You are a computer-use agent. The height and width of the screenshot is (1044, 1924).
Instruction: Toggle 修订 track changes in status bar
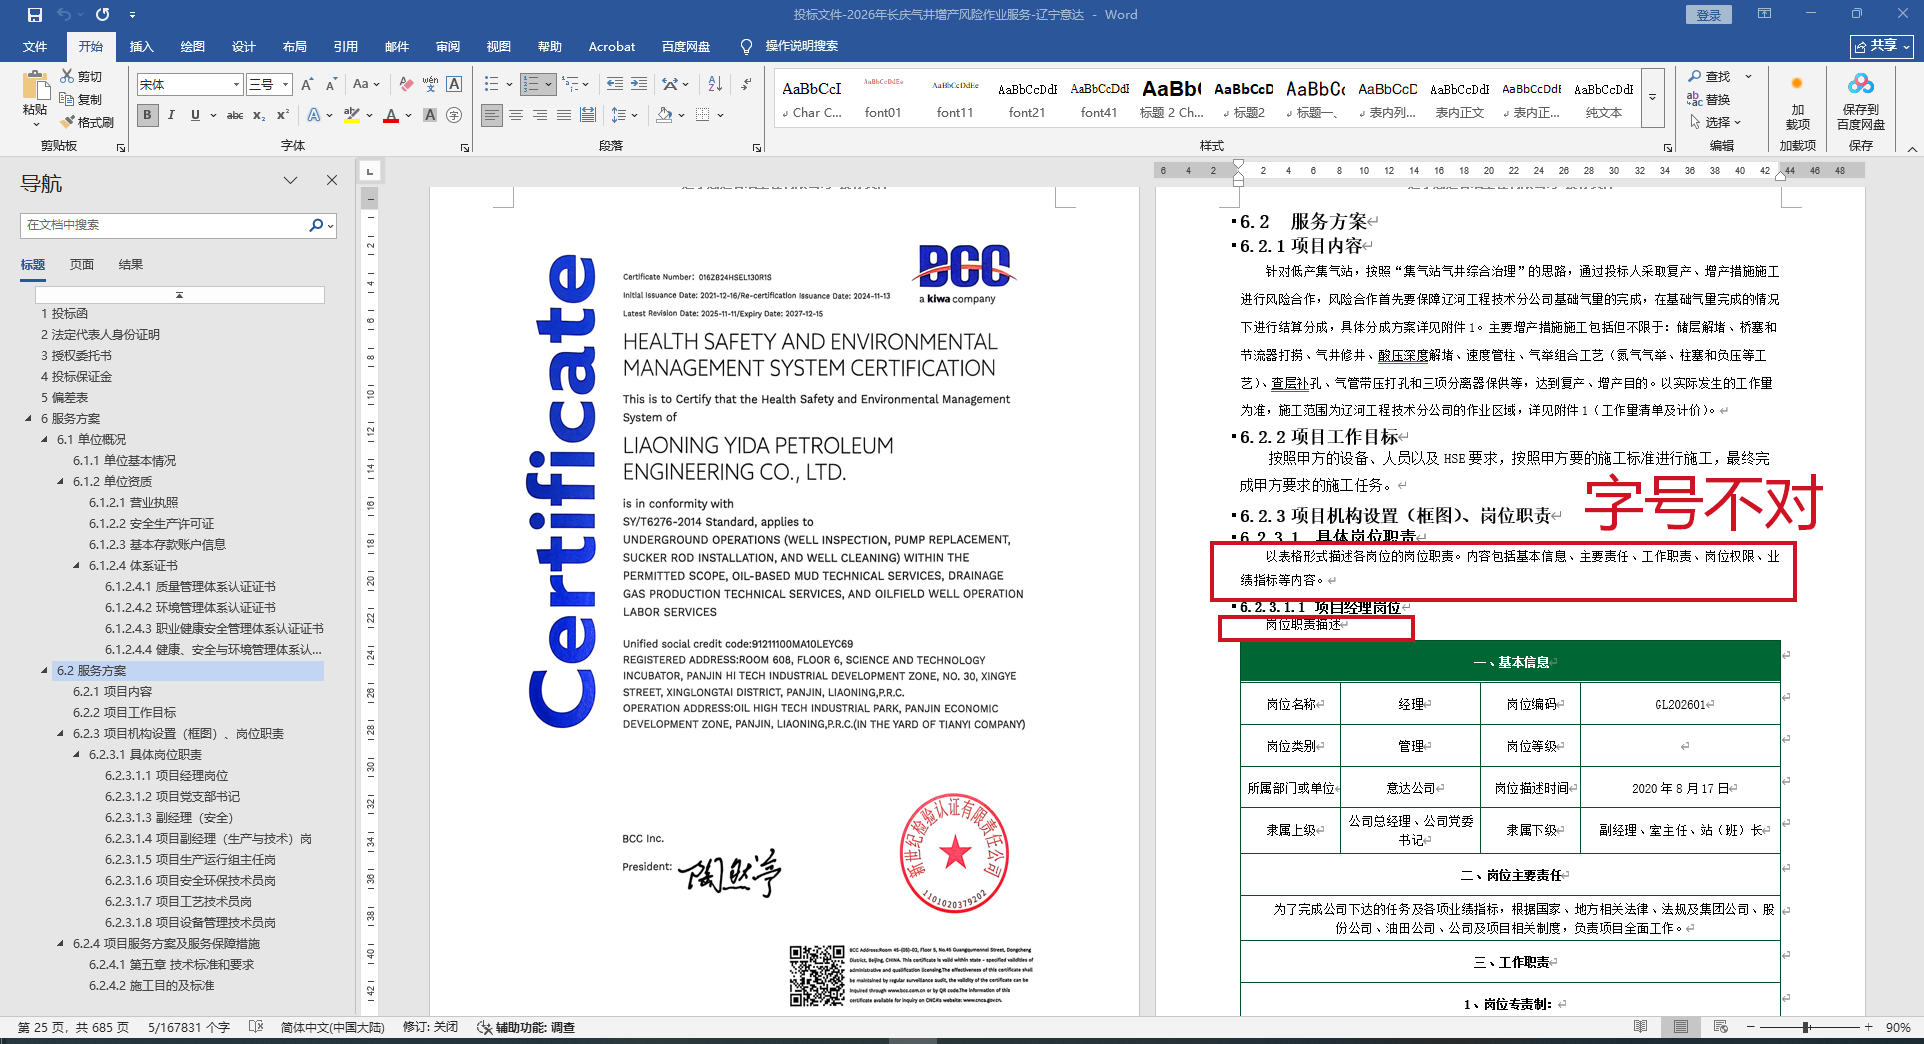coord(430,1027)
